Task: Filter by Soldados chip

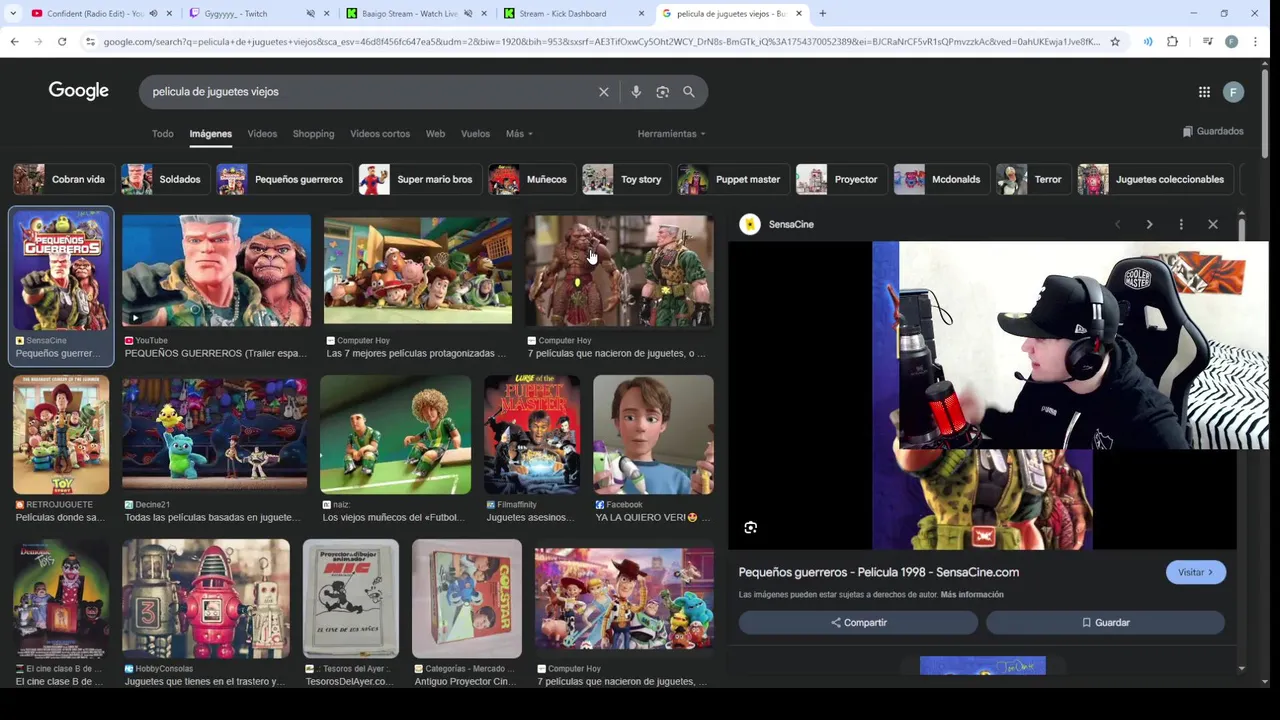Action: 165,179
